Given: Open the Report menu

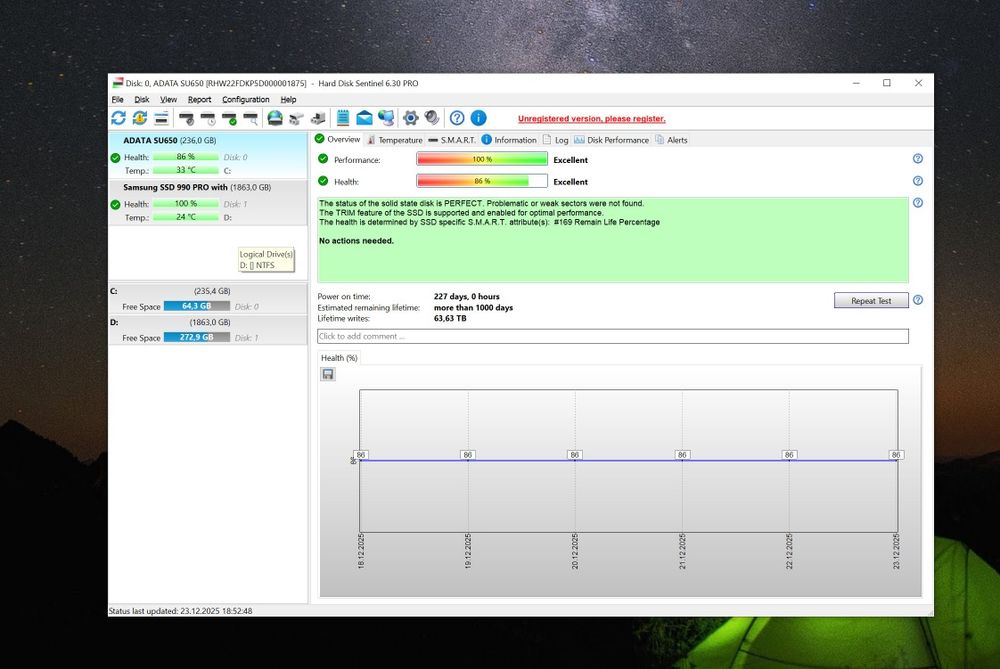Looking at the screenshot, I should [x=199, y=99].
